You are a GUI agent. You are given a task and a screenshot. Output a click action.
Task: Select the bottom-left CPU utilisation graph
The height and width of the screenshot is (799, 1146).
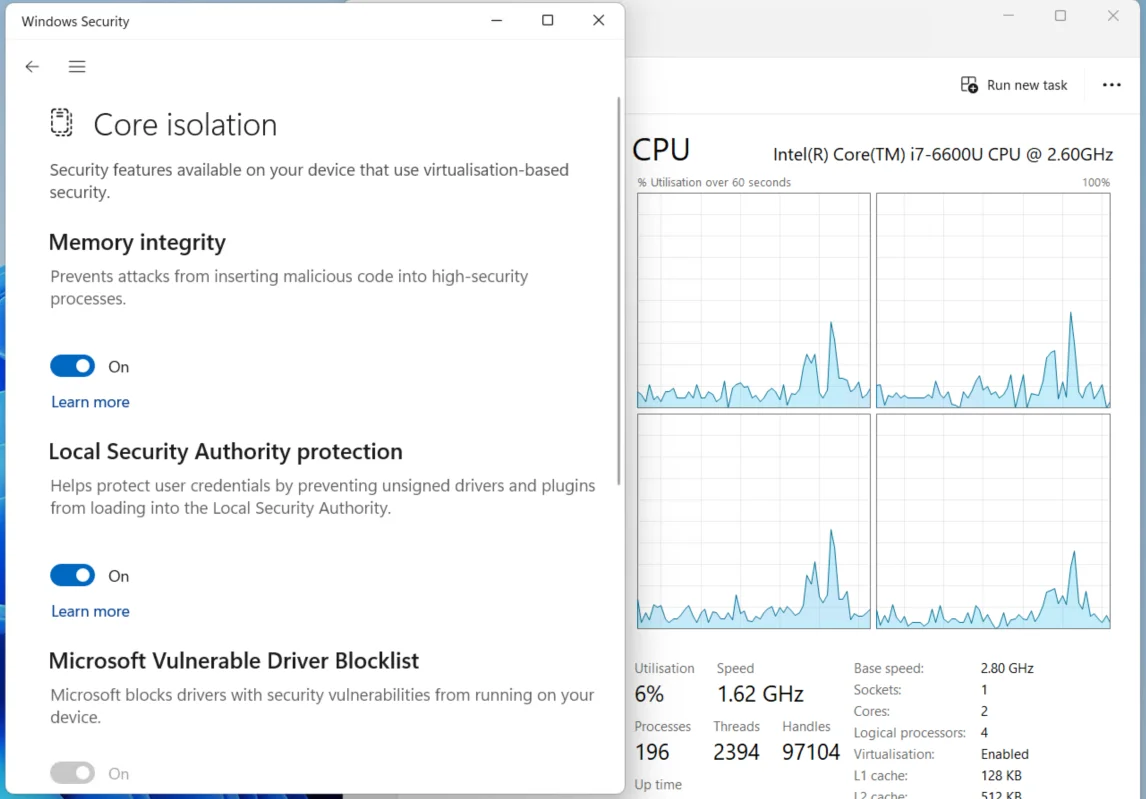[754, 521]
